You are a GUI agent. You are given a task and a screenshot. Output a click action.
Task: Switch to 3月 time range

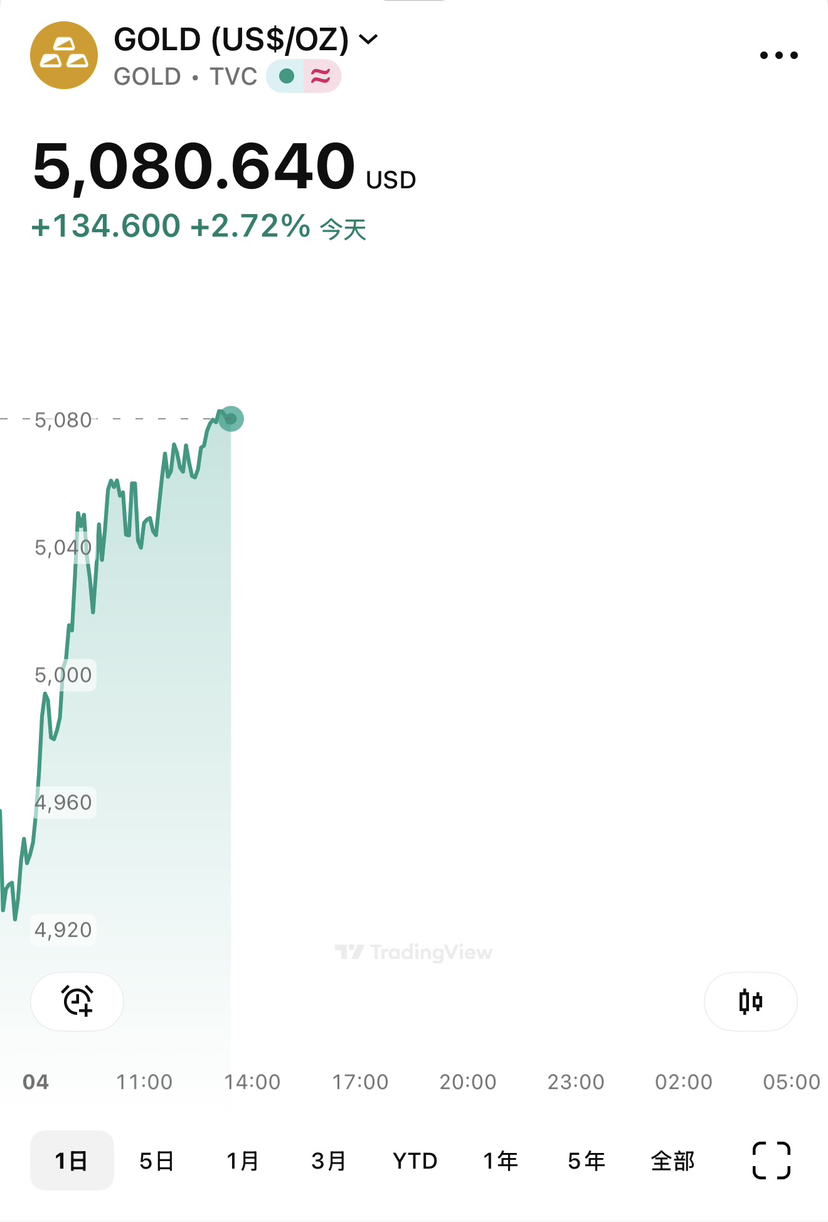click(329, 1161)
